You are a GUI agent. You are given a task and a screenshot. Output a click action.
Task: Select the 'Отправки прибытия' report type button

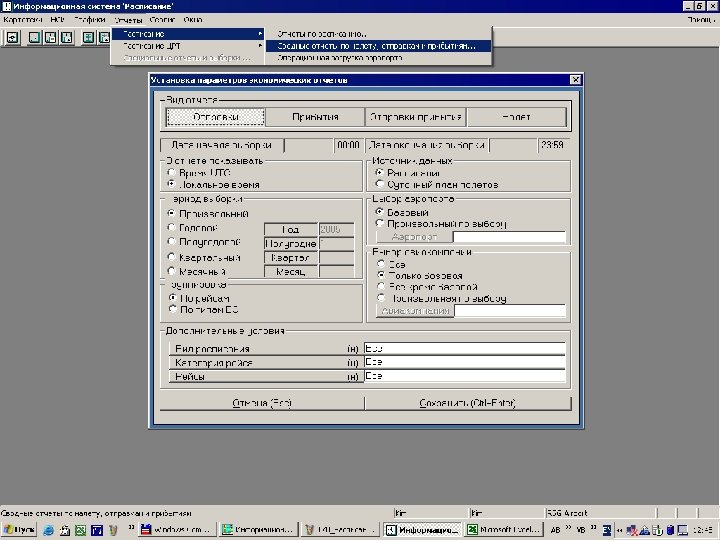click(416, 117)
